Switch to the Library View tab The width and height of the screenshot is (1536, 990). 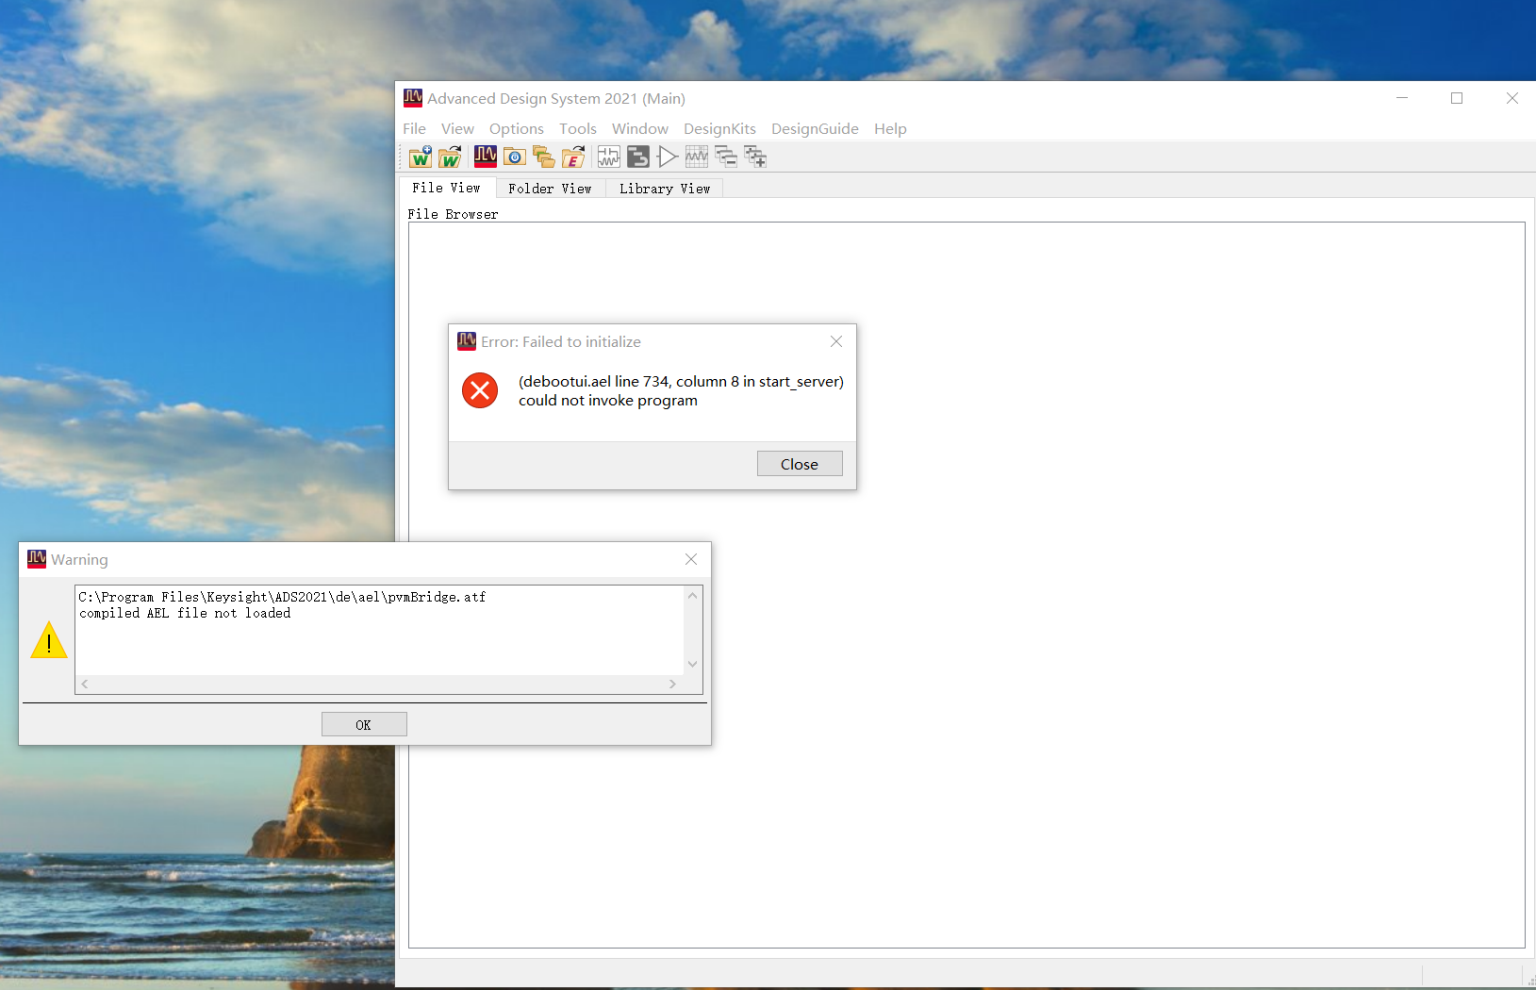(664, 188)
